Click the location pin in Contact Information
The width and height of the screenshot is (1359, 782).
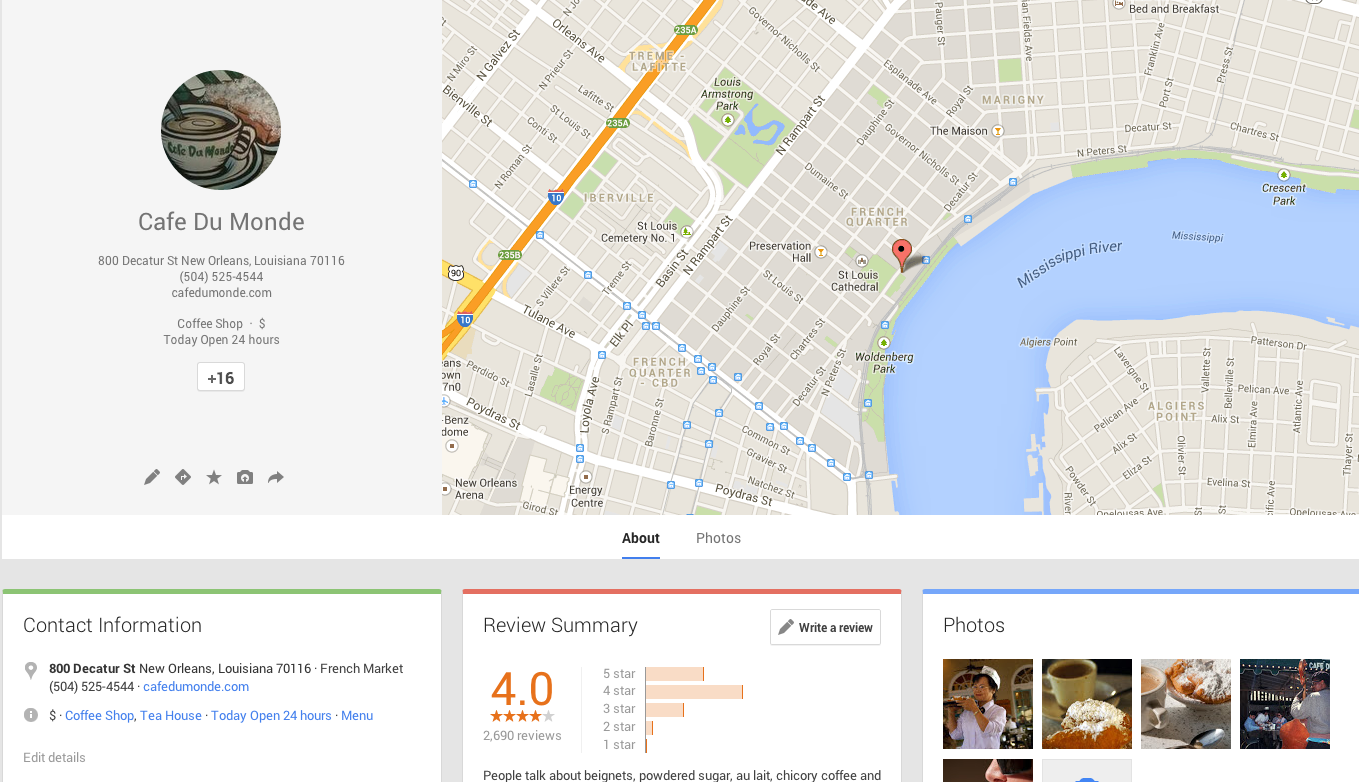pyautogui.click(x=33, y=669)
